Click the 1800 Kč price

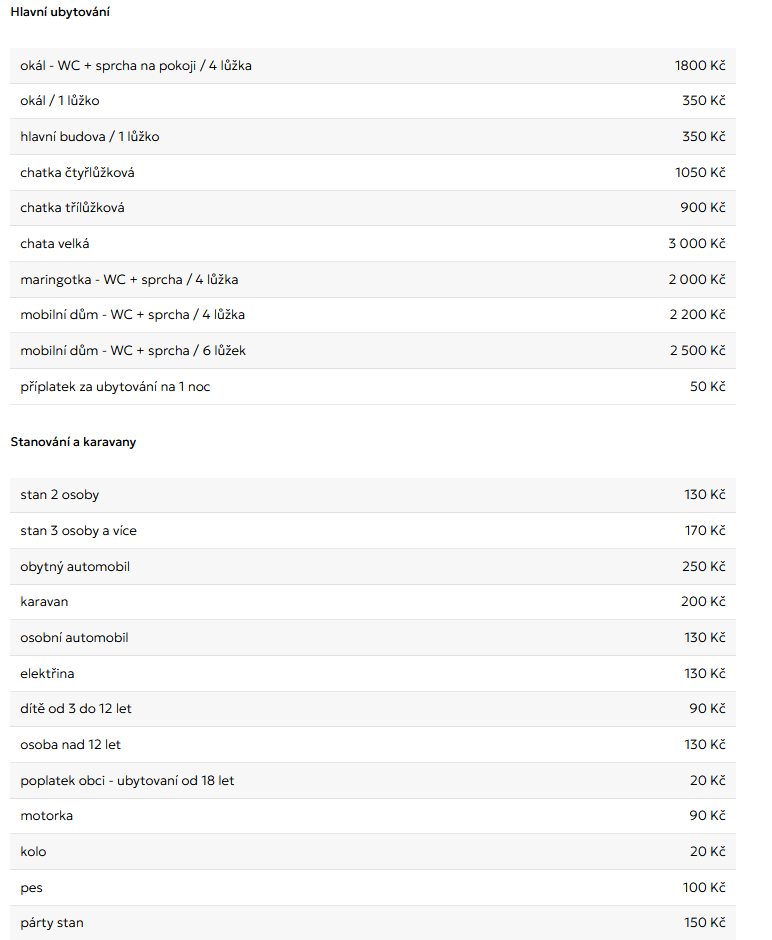click(700, 66)
